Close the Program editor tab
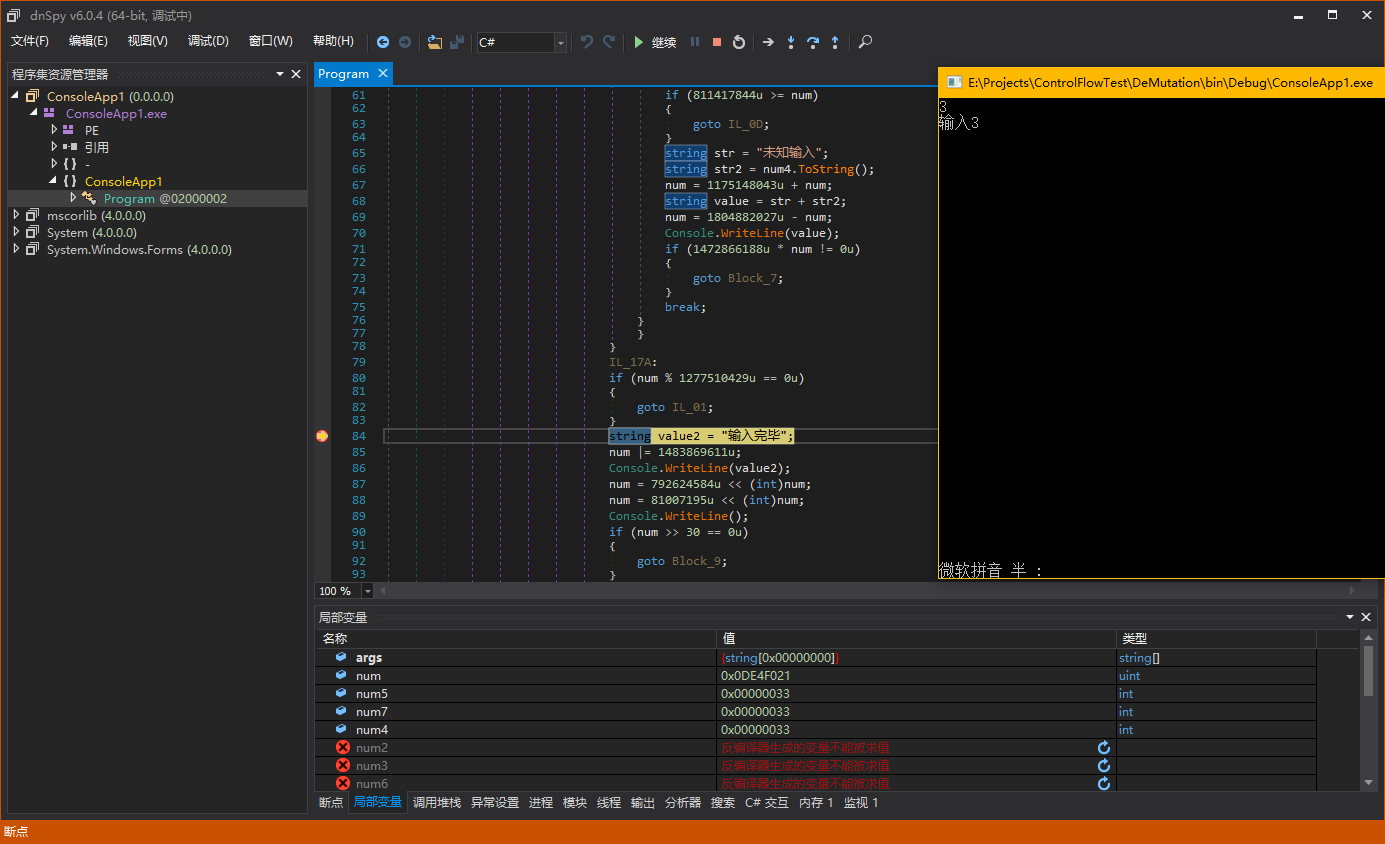Image resolution: width=1385 pixels, height=844 pixels. 382,73
